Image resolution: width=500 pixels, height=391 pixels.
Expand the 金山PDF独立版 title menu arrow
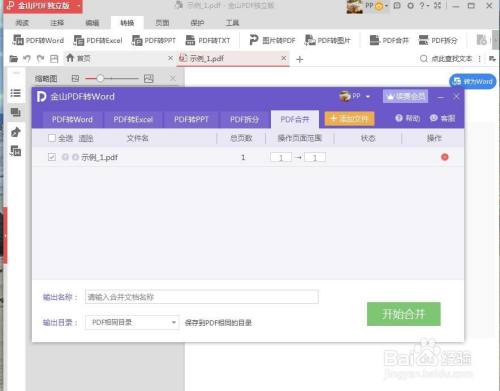pyautogui.click(x=78, y=6)
